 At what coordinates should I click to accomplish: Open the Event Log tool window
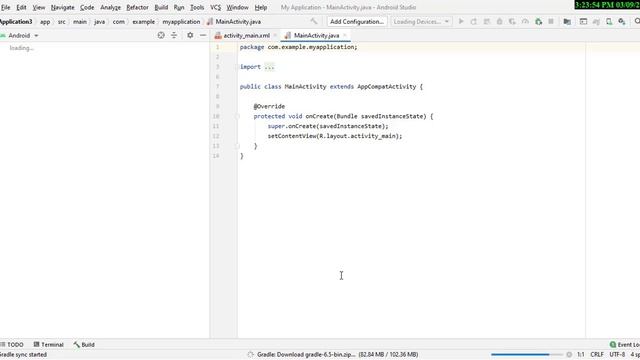tap(624, 344)
